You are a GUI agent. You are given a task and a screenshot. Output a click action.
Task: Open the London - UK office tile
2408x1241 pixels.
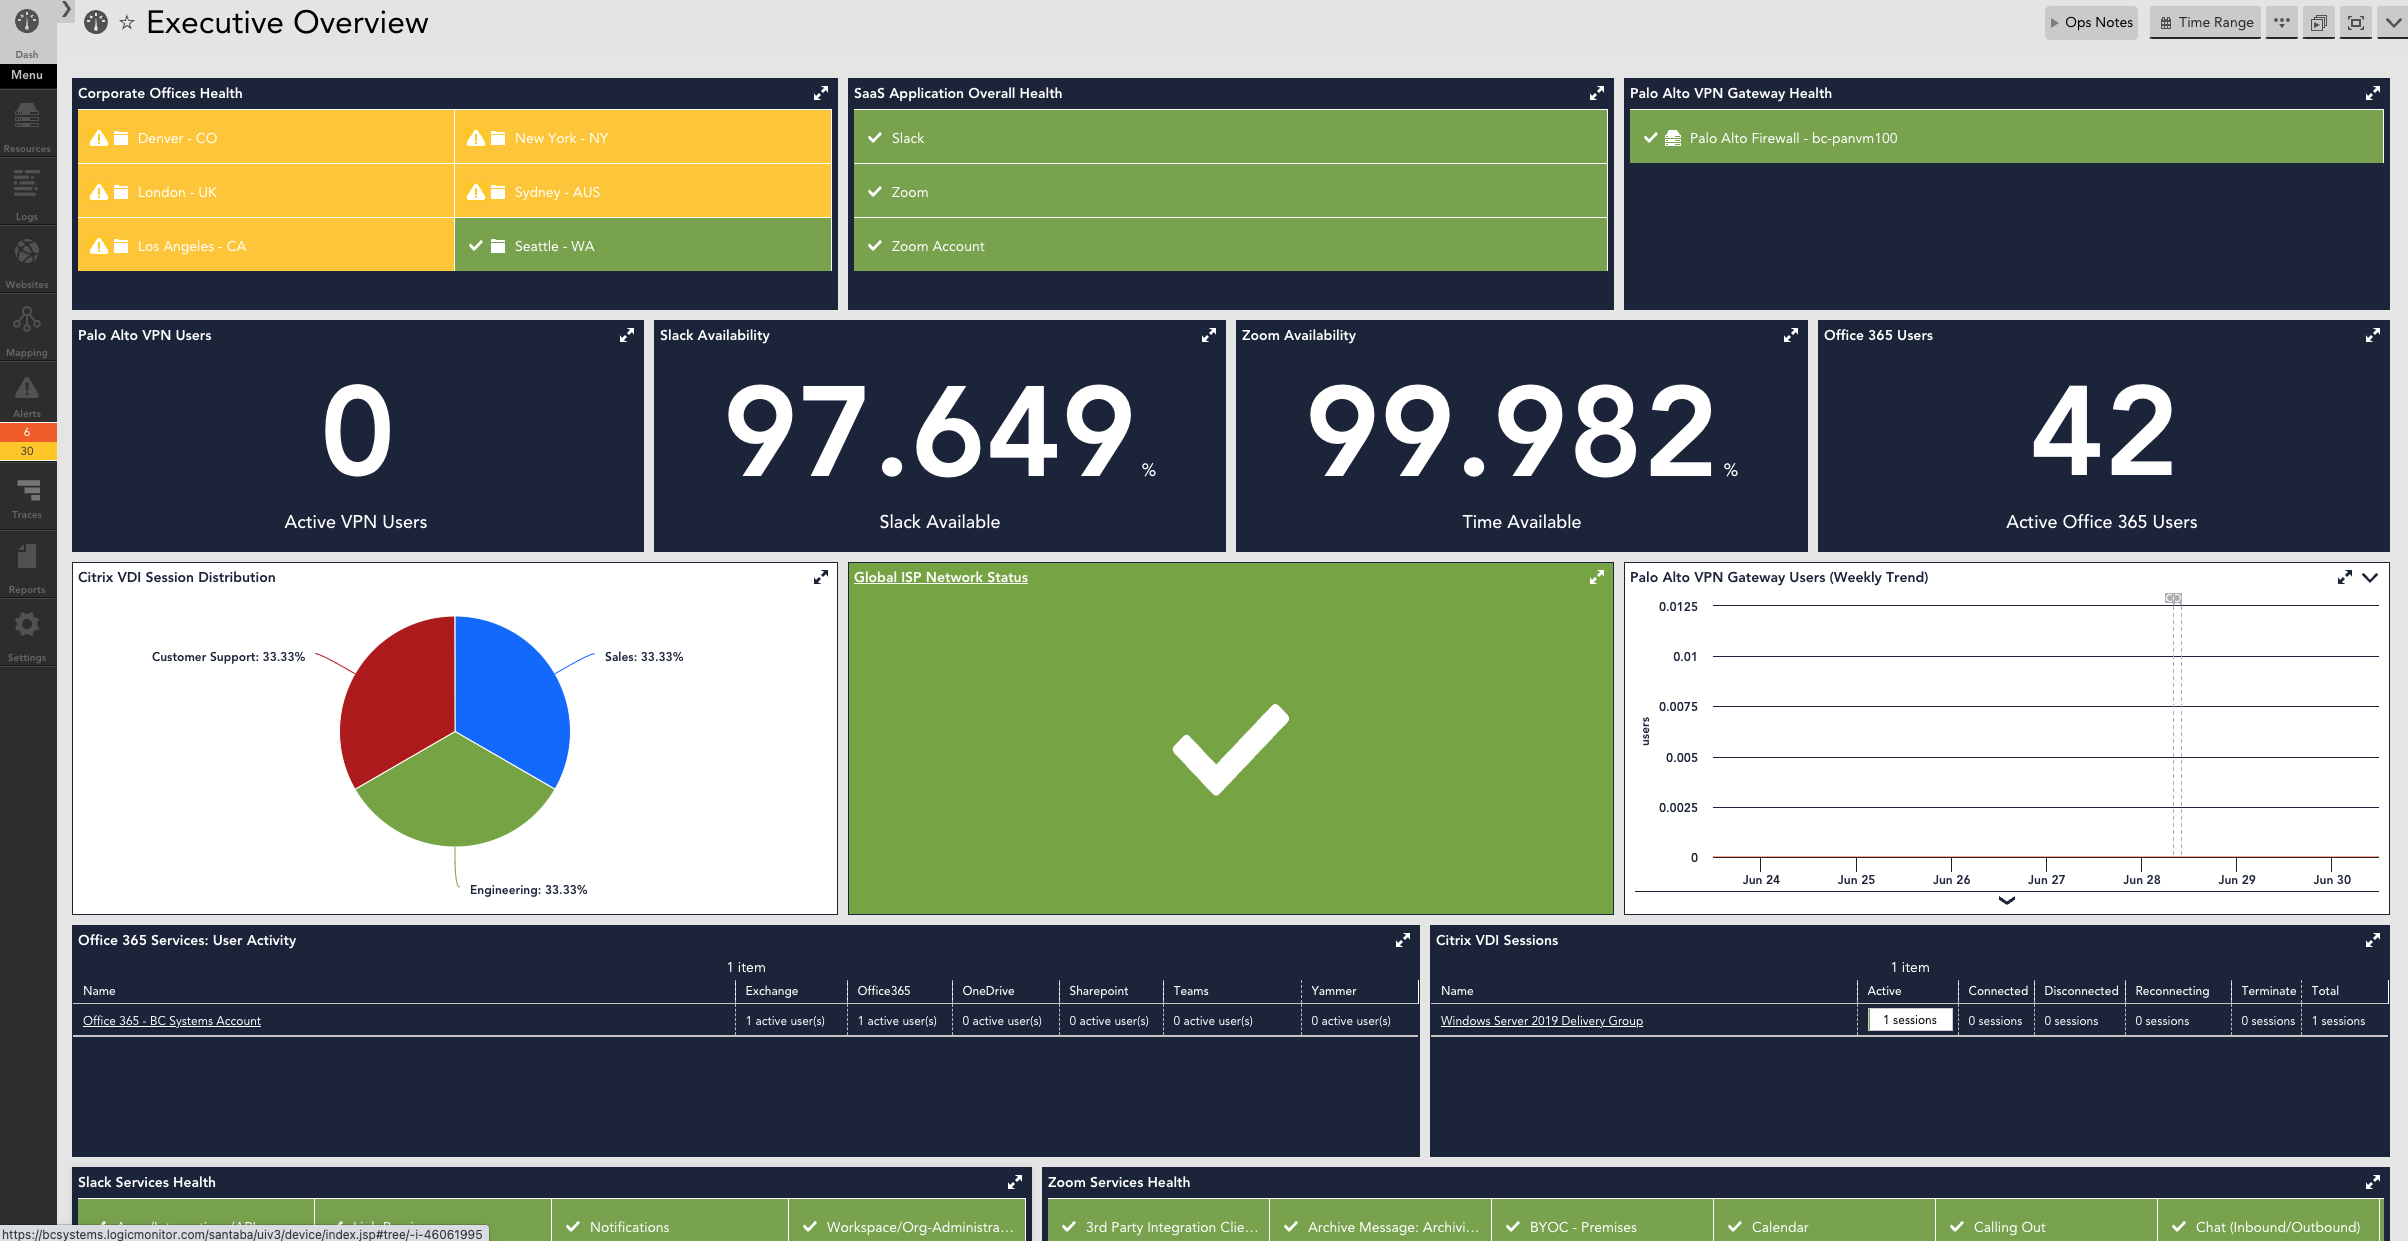266,191
